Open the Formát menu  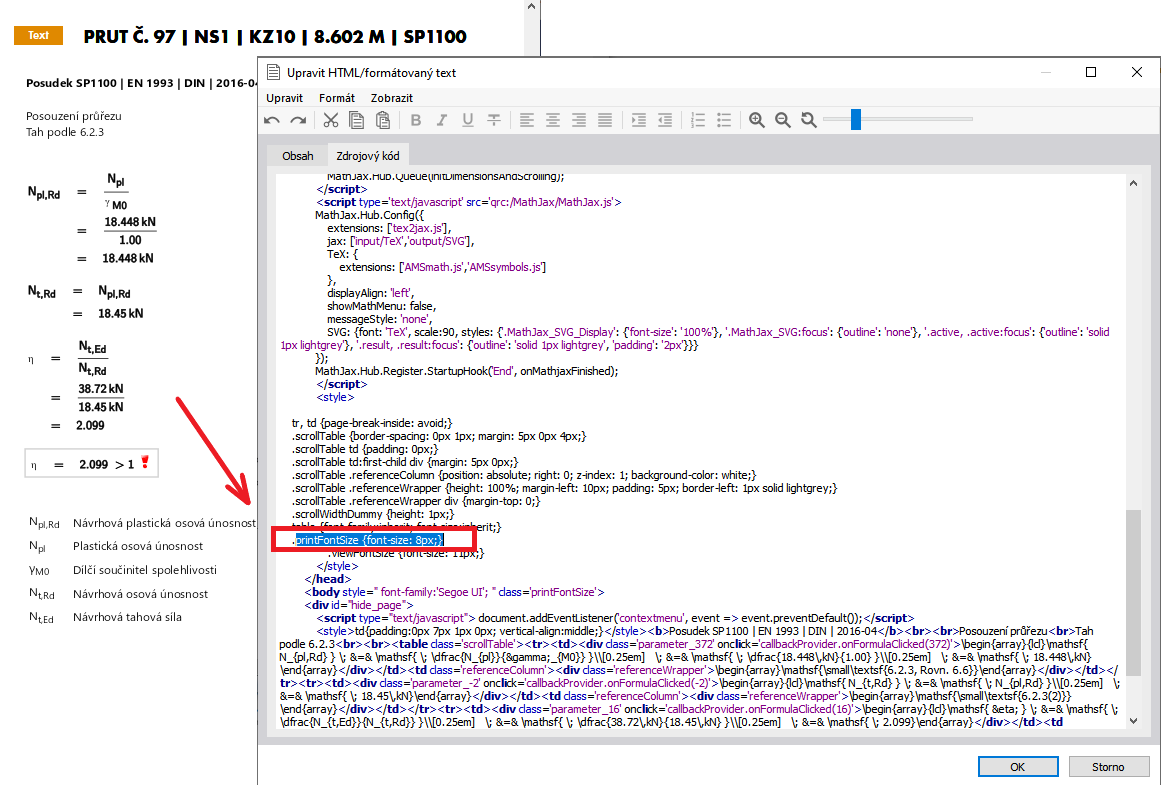pos(337,98)
